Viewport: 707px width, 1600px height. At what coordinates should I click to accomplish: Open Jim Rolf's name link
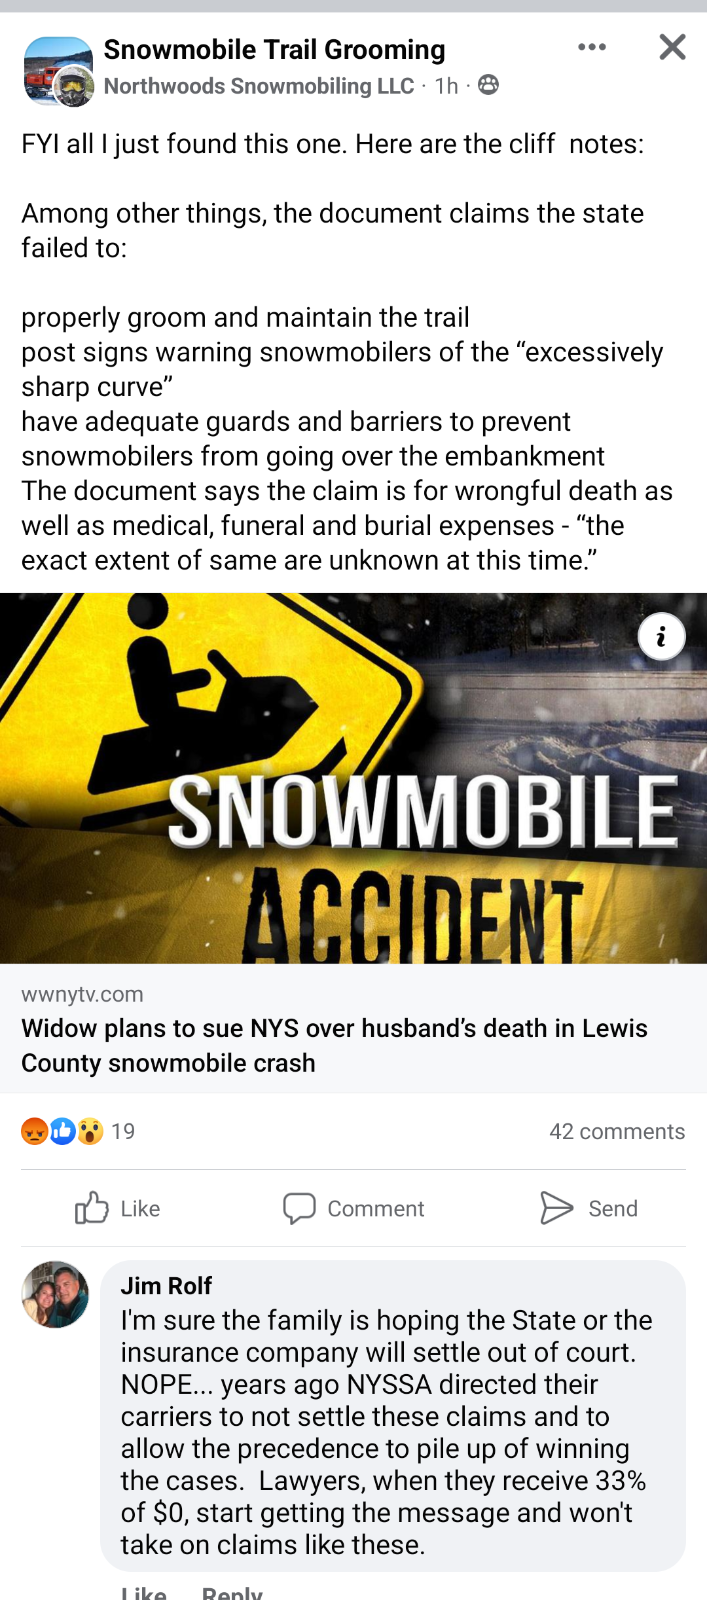(x=166, y=1285)
